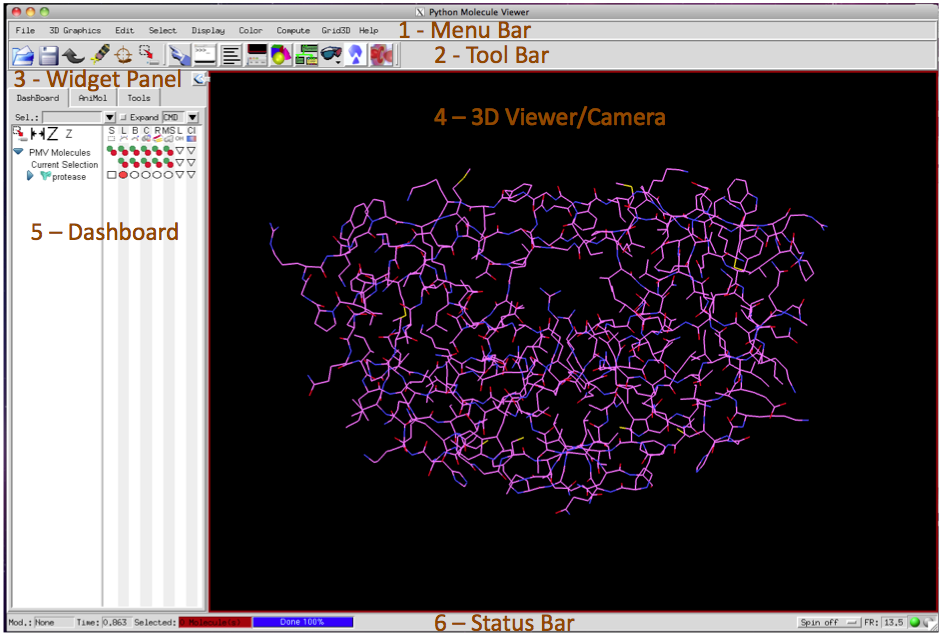Open the read molecule folder icon
944x638 pixels.
pyautogui.click(x=23, y=55)
